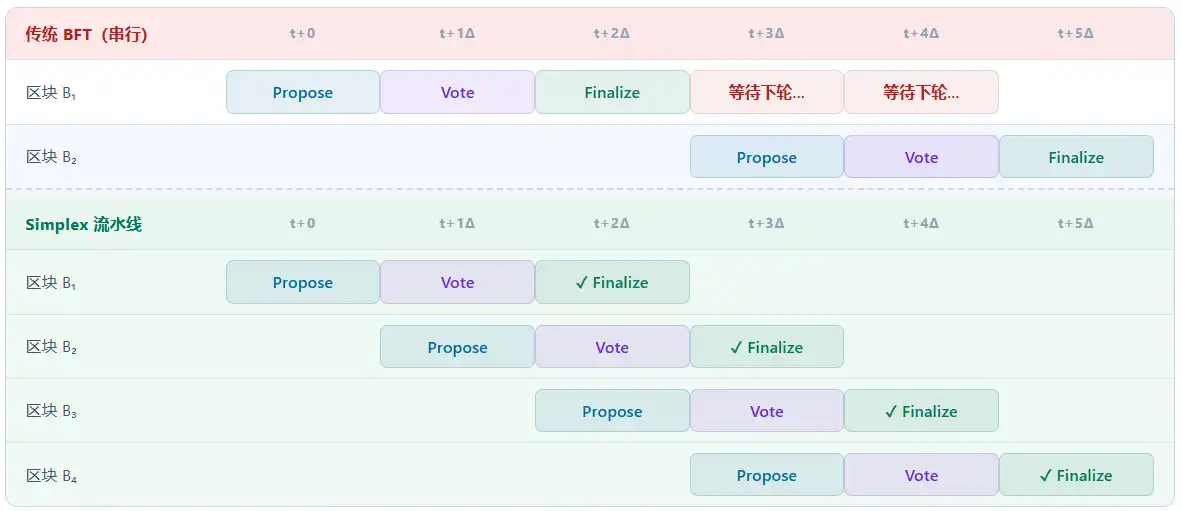
Task: Select Vote block in Simplex B₃ row
Action: (x=767, y=411)
